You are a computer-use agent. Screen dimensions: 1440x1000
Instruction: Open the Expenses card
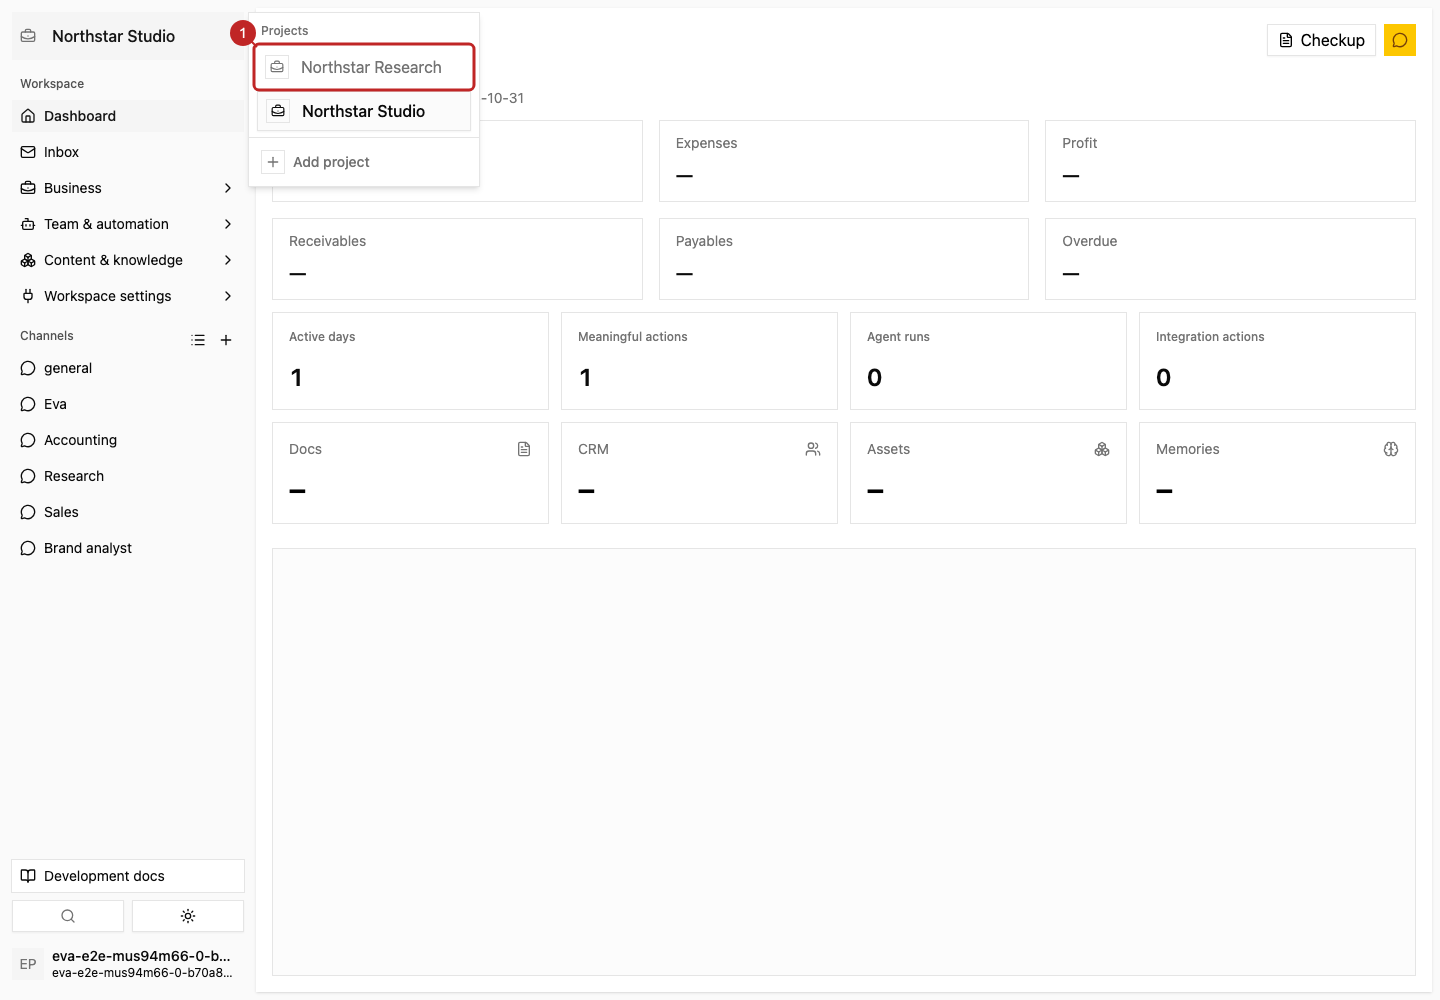[x=844, y=161]
